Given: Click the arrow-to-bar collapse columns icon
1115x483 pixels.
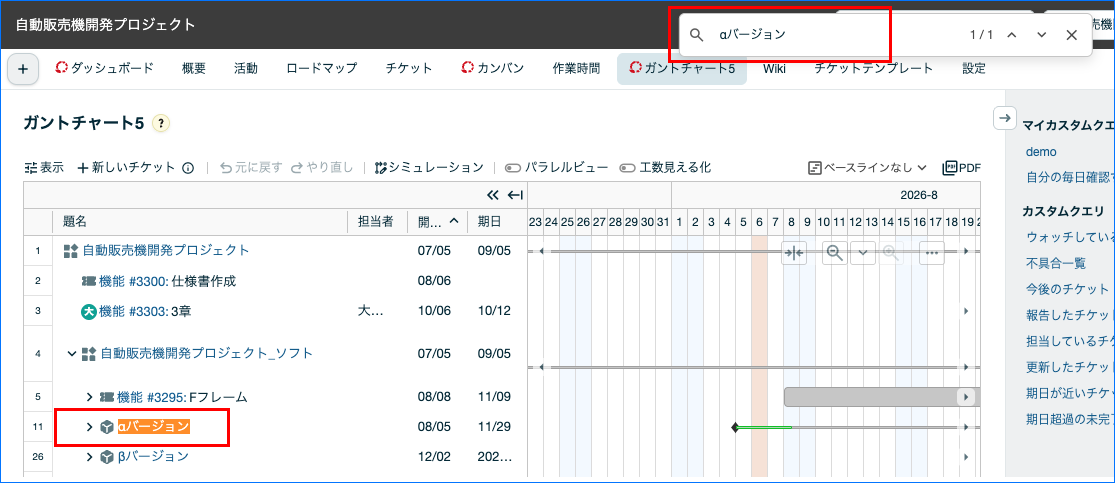Looking at the screenshot, I should click(x=516, y=195).
